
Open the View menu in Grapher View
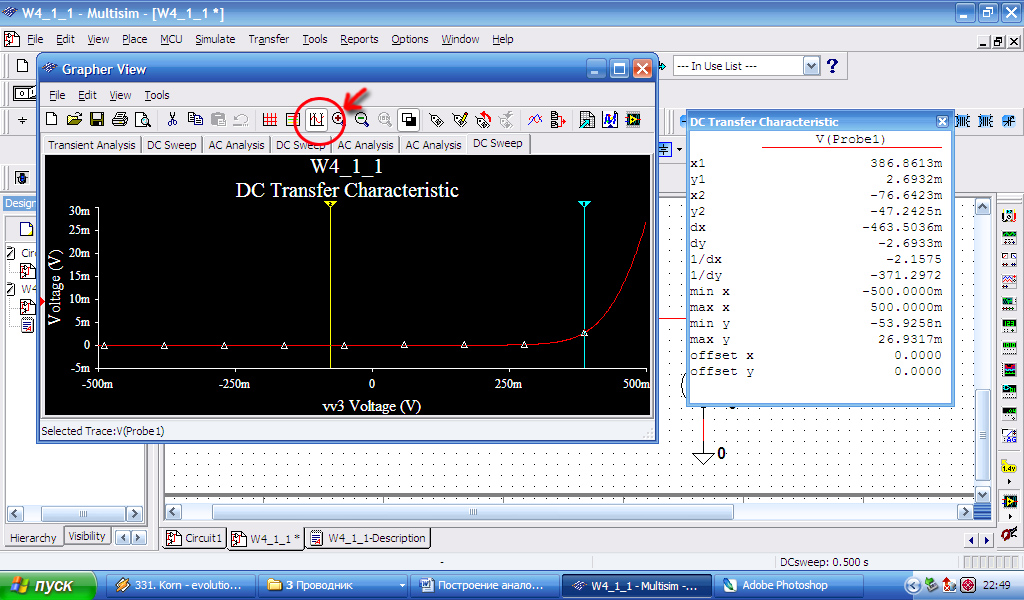pos(120,95)
